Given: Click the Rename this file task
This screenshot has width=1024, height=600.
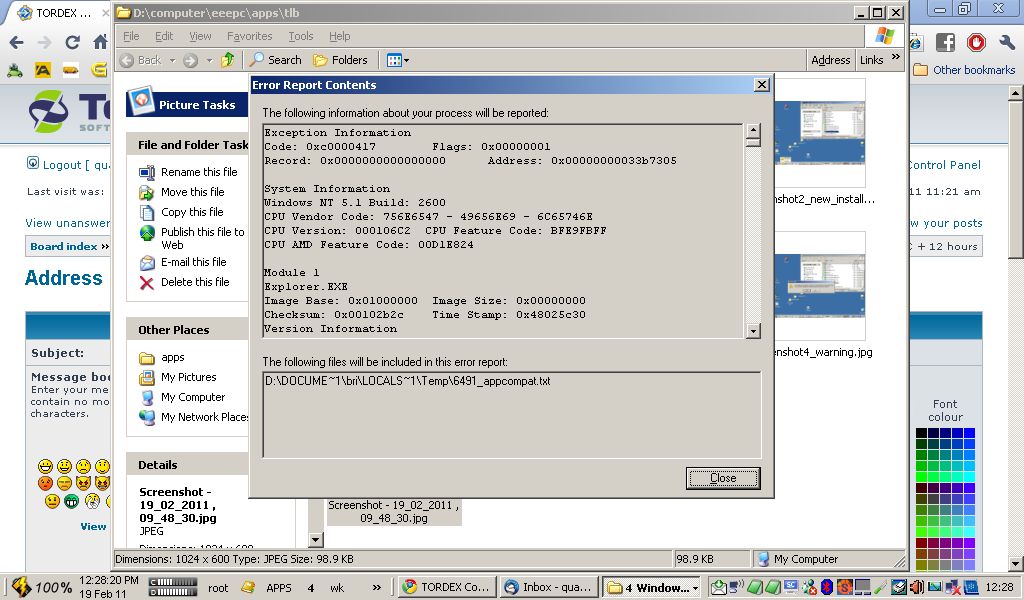Looking at the screenshot, I should 198,172.
